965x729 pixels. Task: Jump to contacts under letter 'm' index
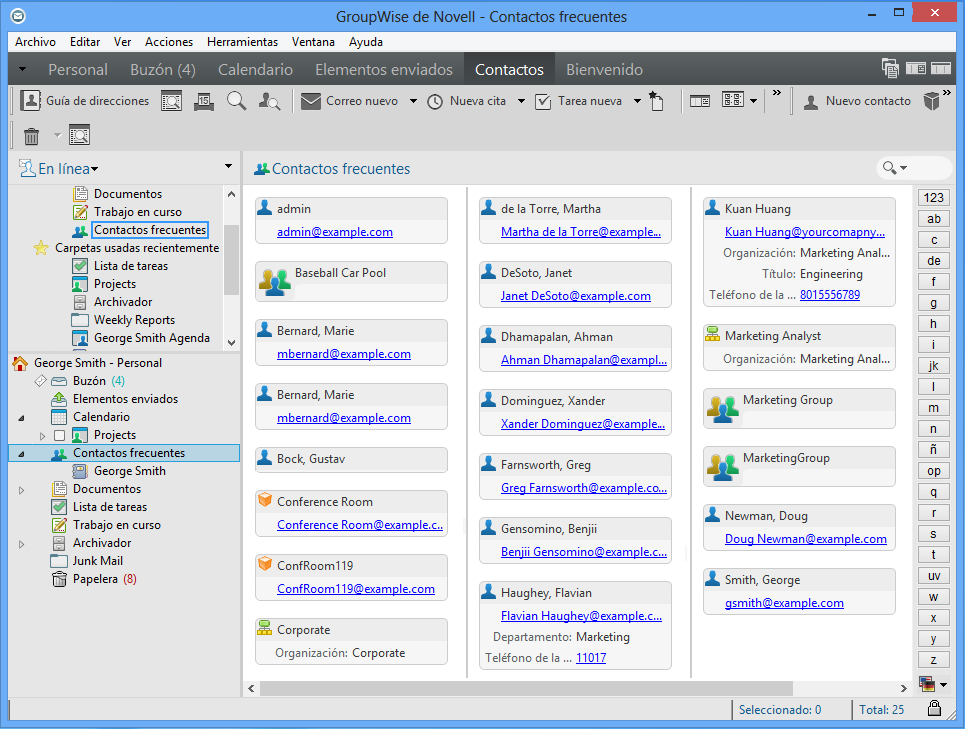[x=934, y=408]
